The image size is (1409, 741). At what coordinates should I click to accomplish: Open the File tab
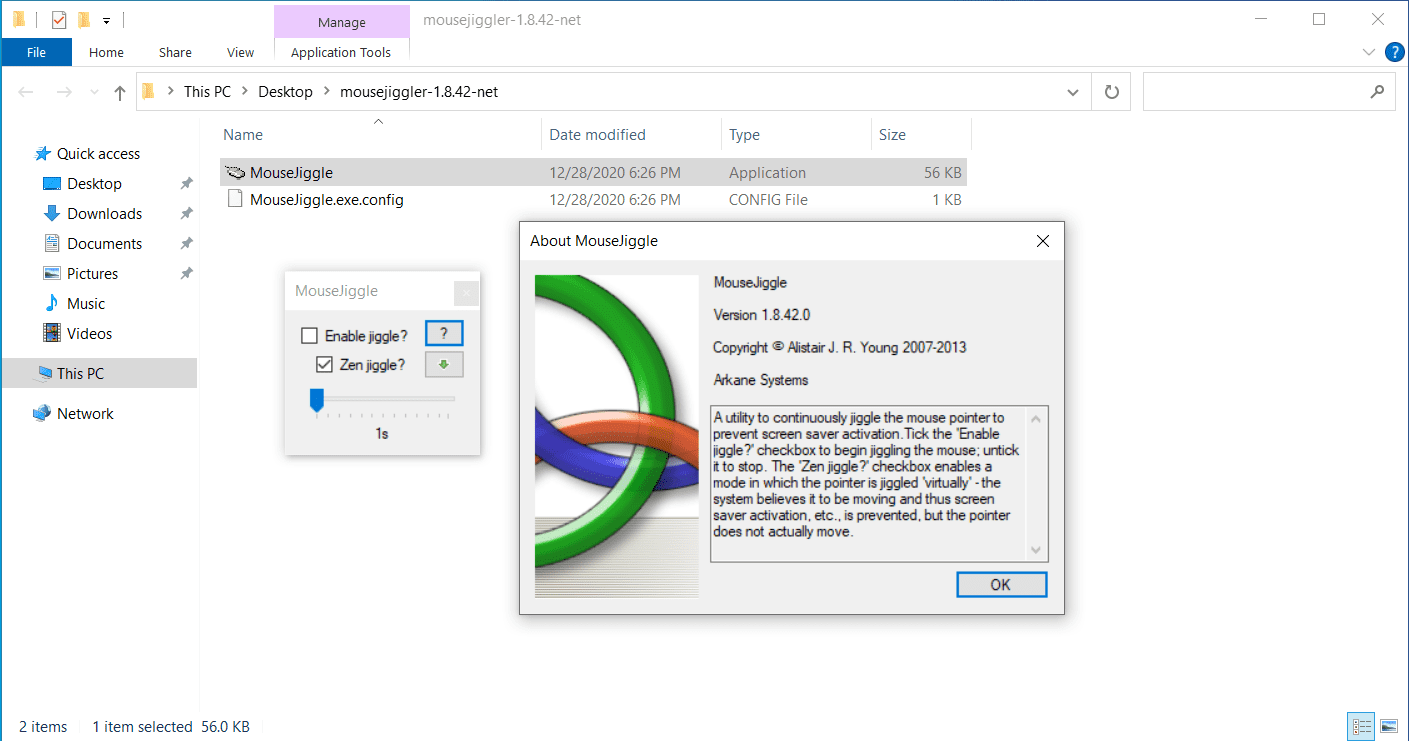37,53
